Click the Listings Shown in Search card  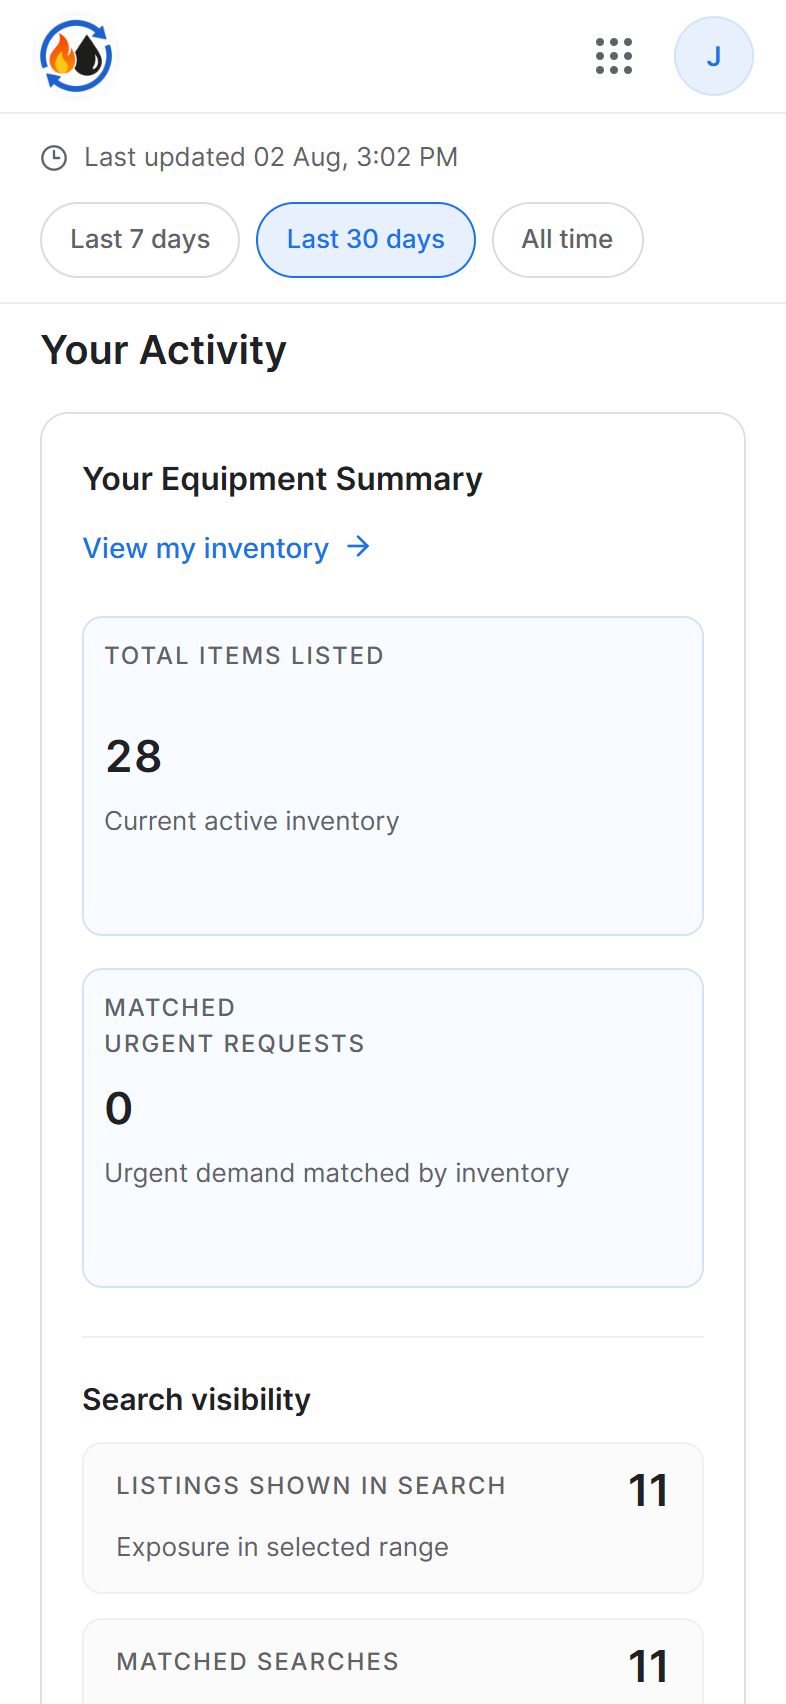pyautogui.click(x=393, y=1518)
